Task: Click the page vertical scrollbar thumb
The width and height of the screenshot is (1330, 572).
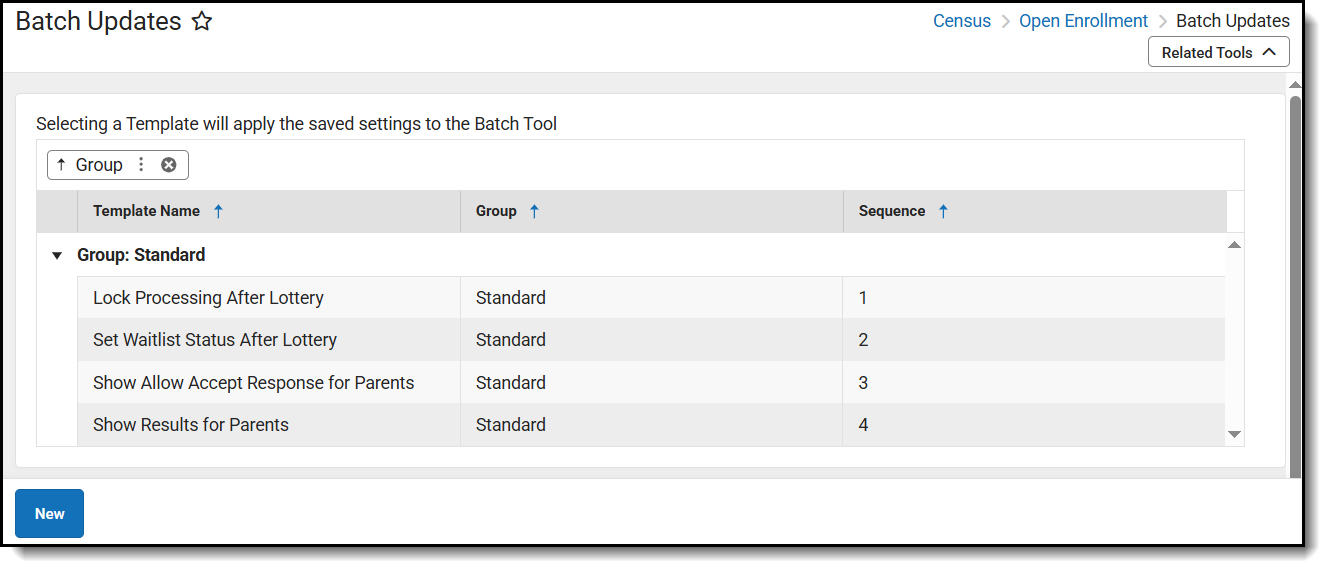Action: [1295, 280]
